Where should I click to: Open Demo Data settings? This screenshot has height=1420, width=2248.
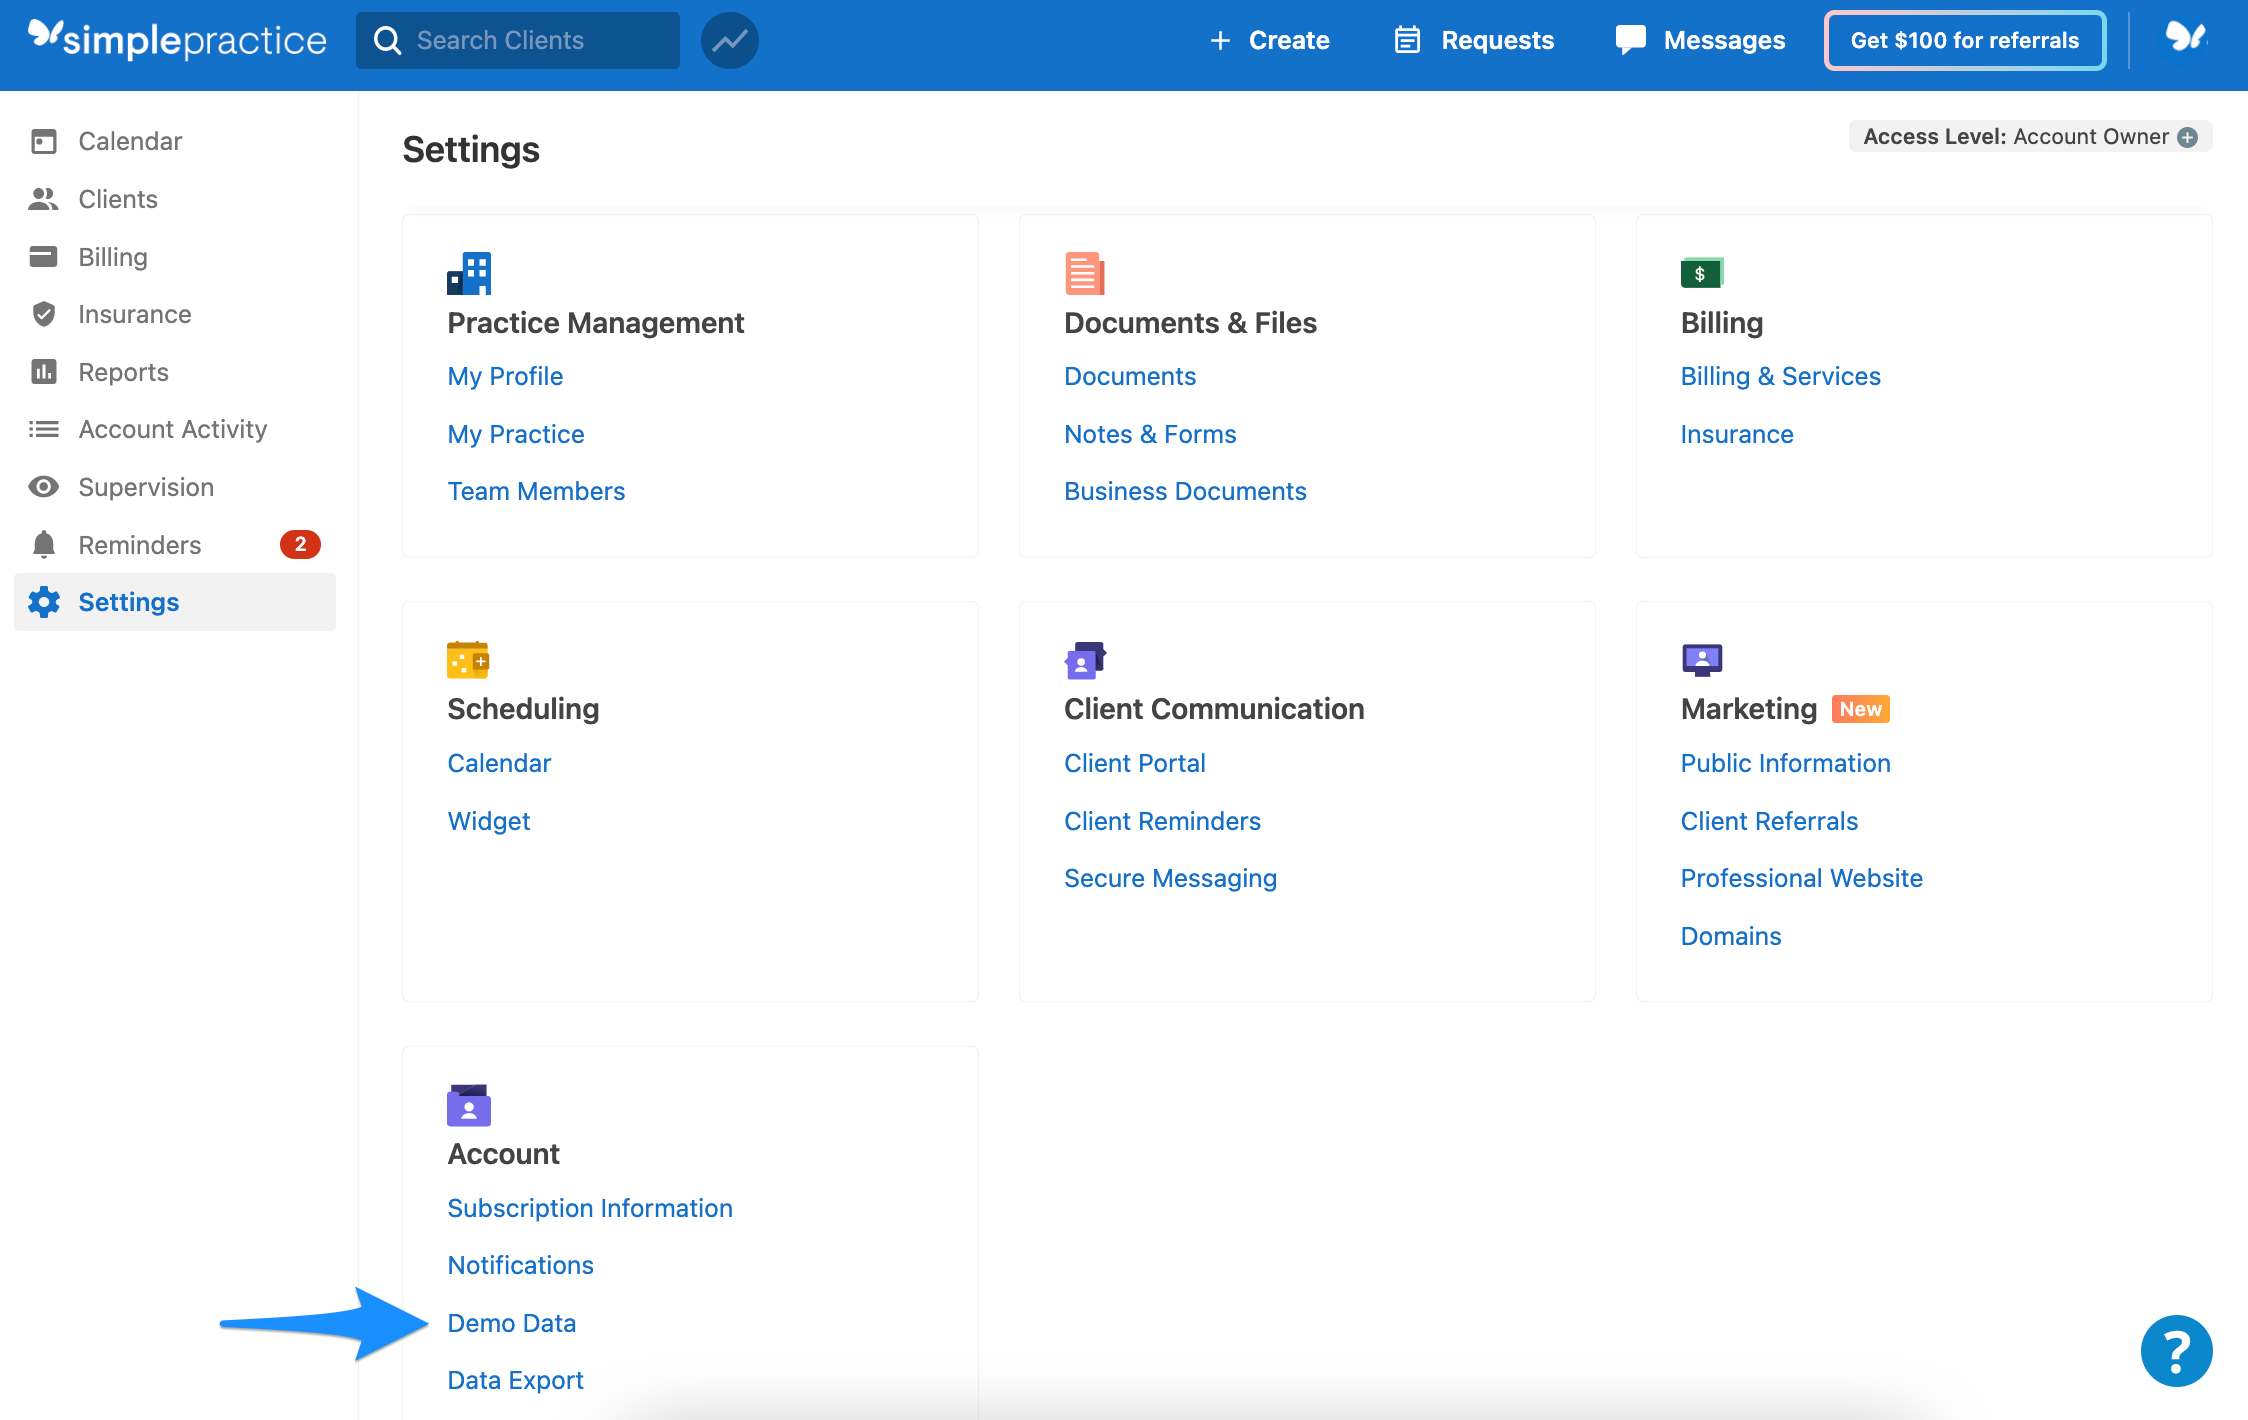pyautogui.click(x=511, y=1322)
